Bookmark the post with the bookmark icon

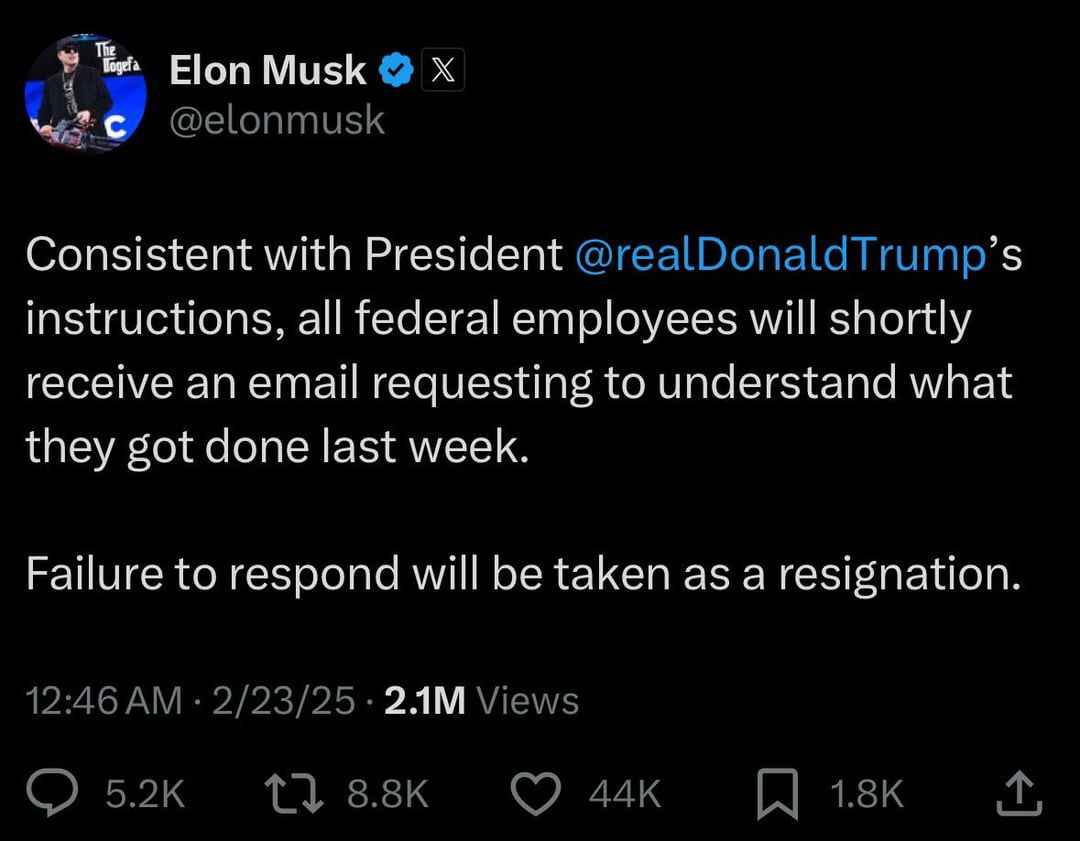pyautogui.click(x=777, y=794)
